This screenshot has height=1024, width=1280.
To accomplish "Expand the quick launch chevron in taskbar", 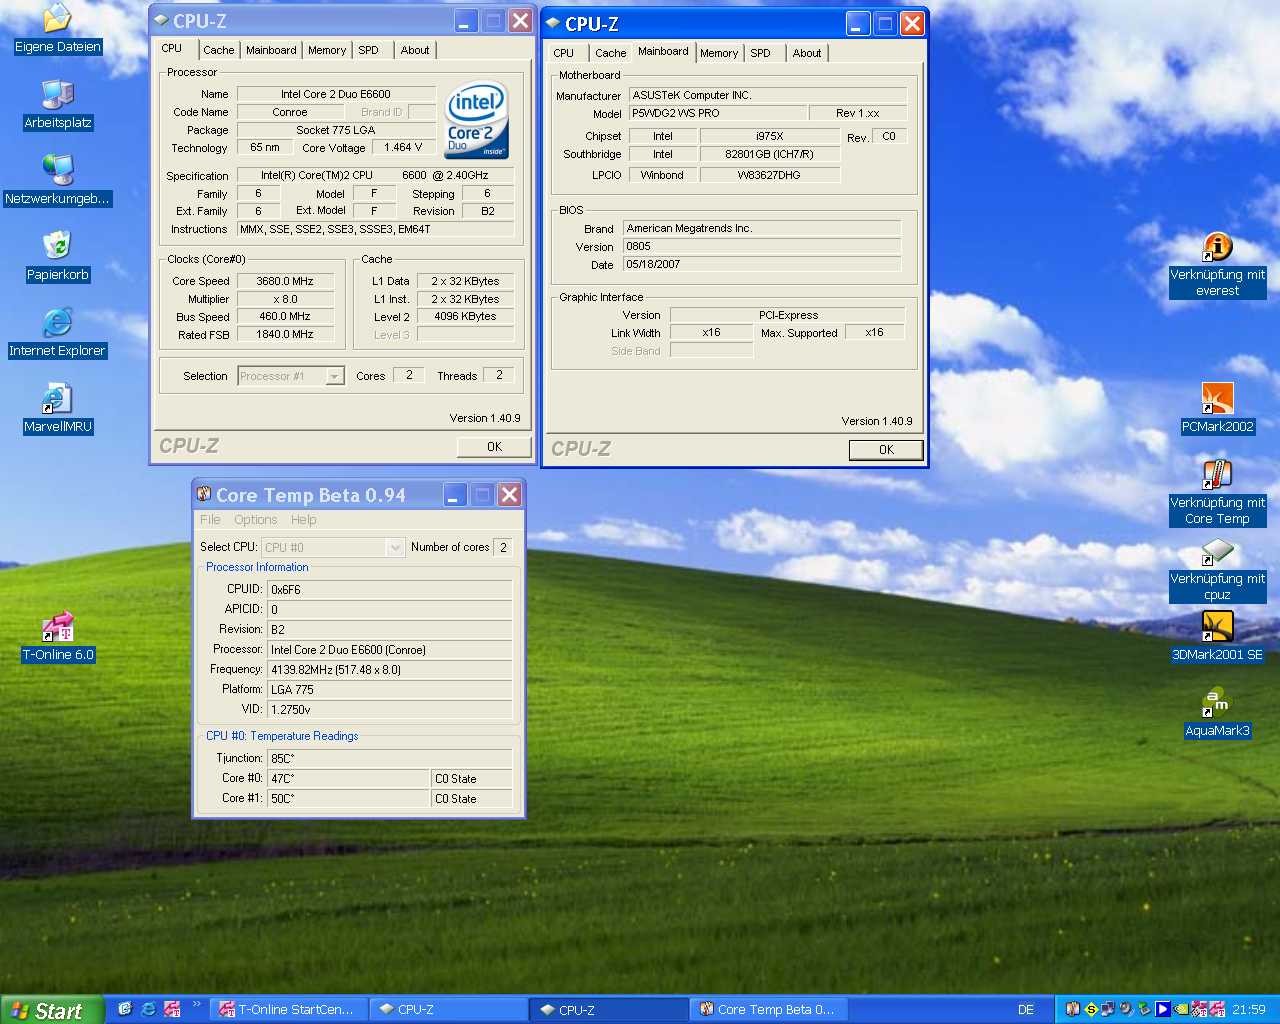I will (x=196, y=1004).
